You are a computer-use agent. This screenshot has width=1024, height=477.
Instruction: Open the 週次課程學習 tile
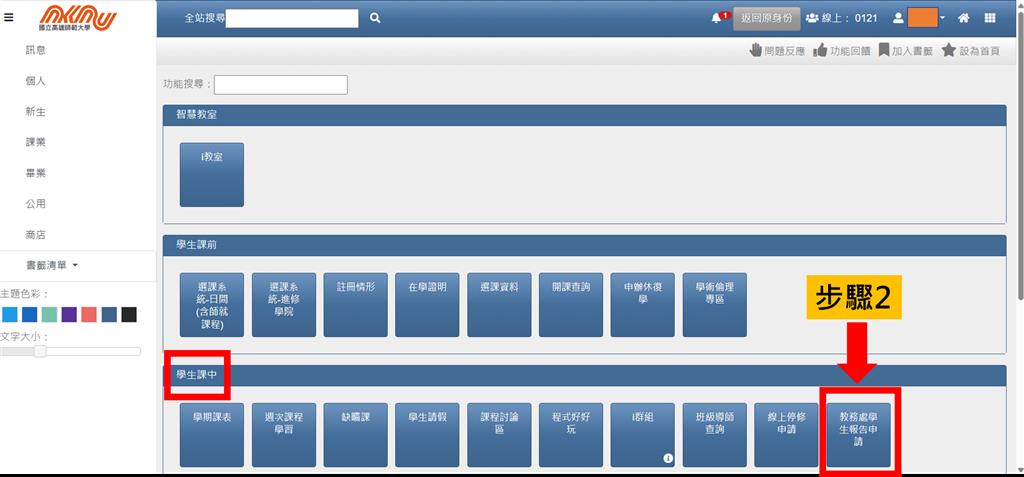(283, 435)
